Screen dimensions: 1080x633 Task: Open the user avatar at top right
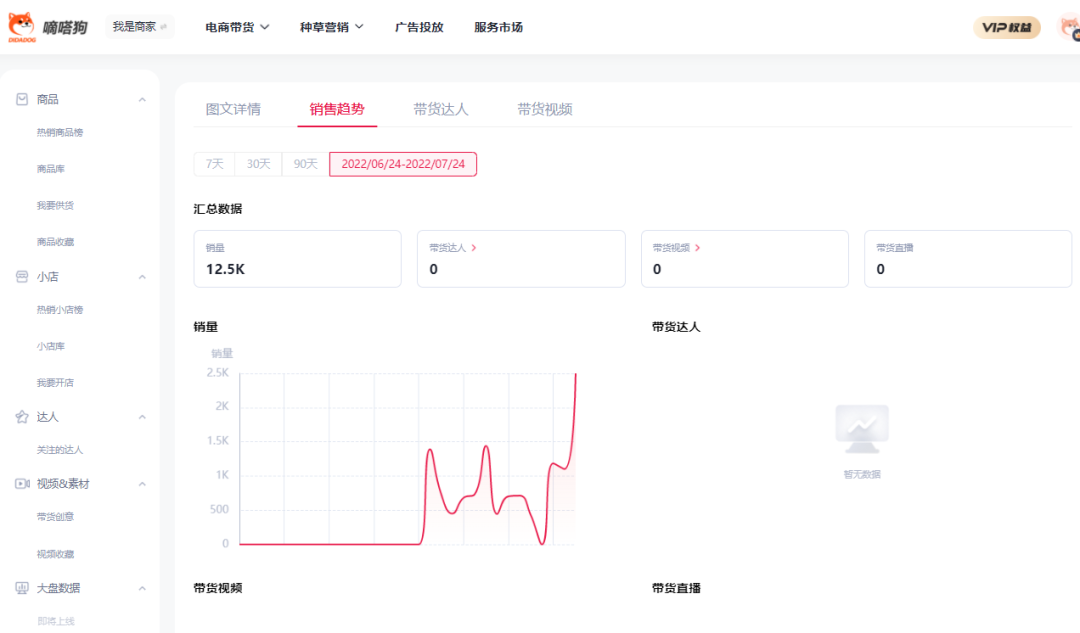[x=1069, y=28]
